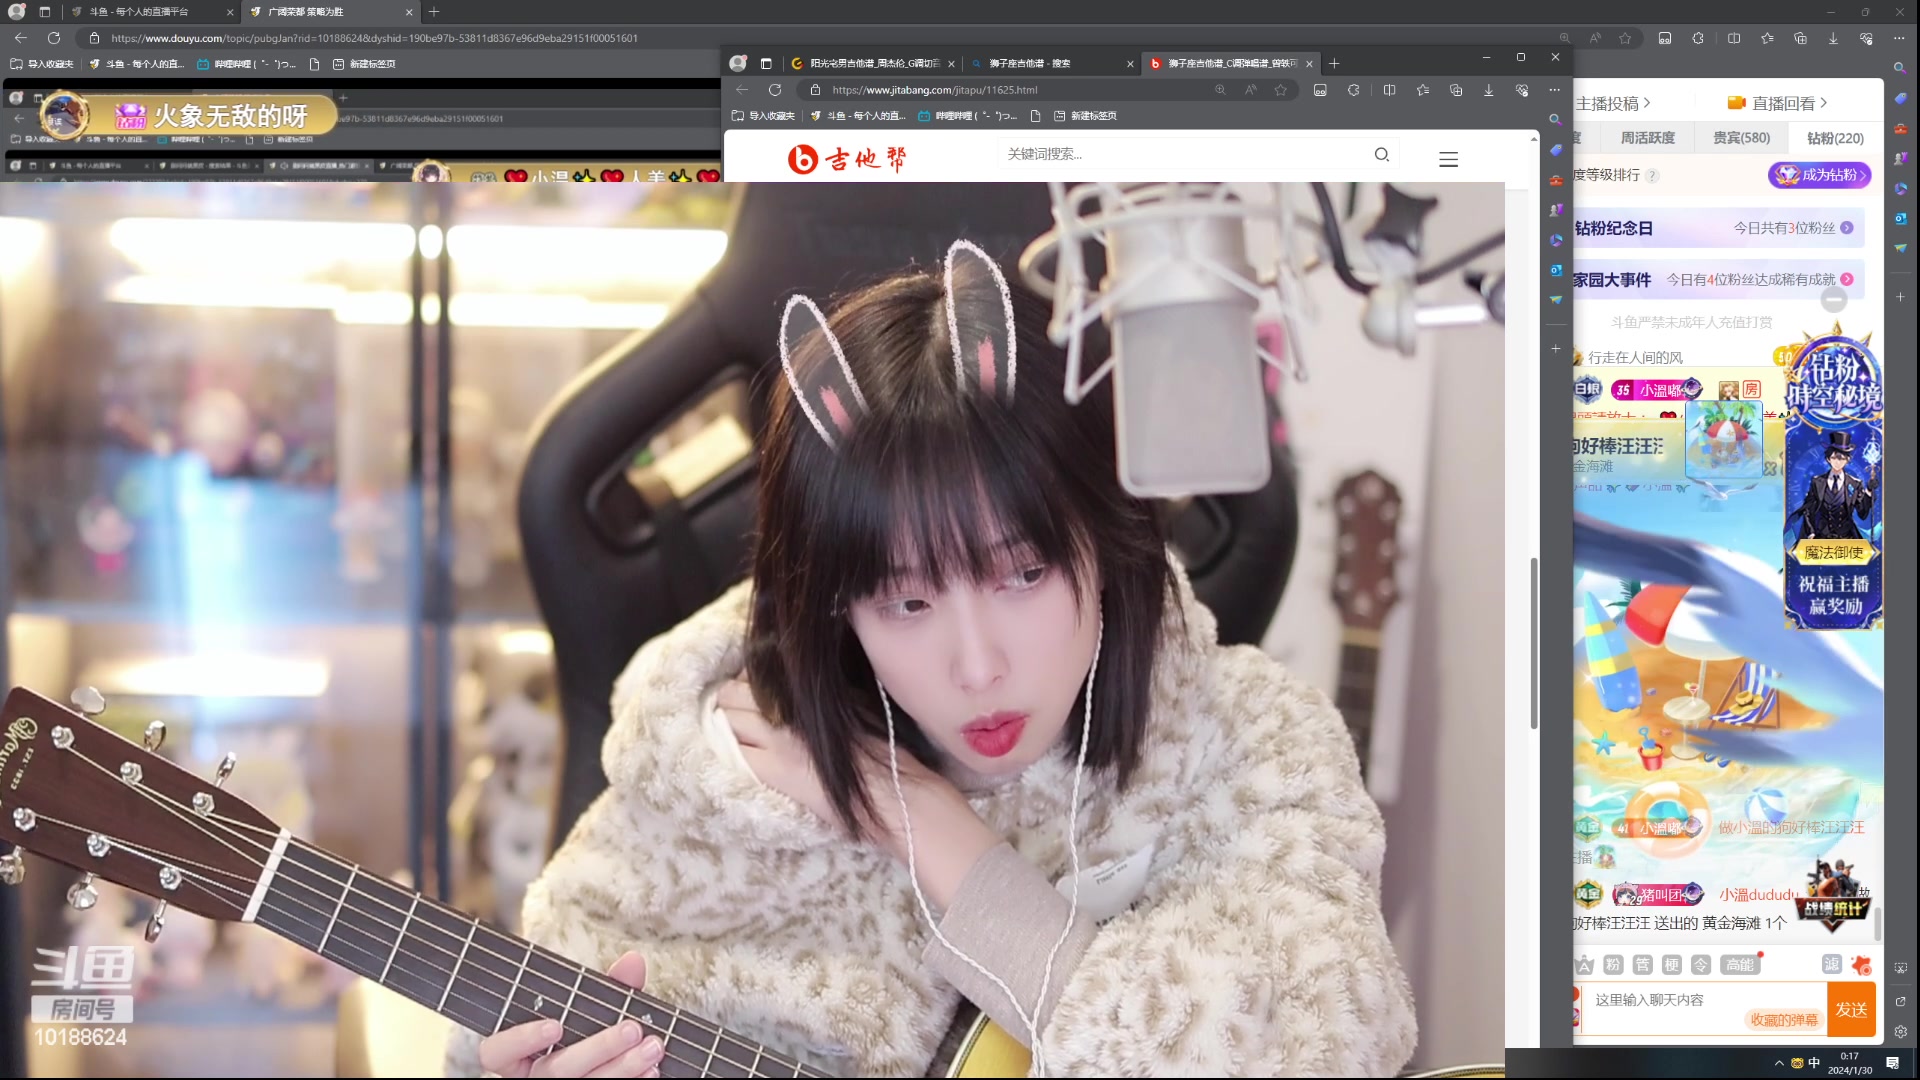The width and height of the screenshot is (1920, 1080).
Task: Refresh the douyu browser window
Action: [x=54, y=38]
